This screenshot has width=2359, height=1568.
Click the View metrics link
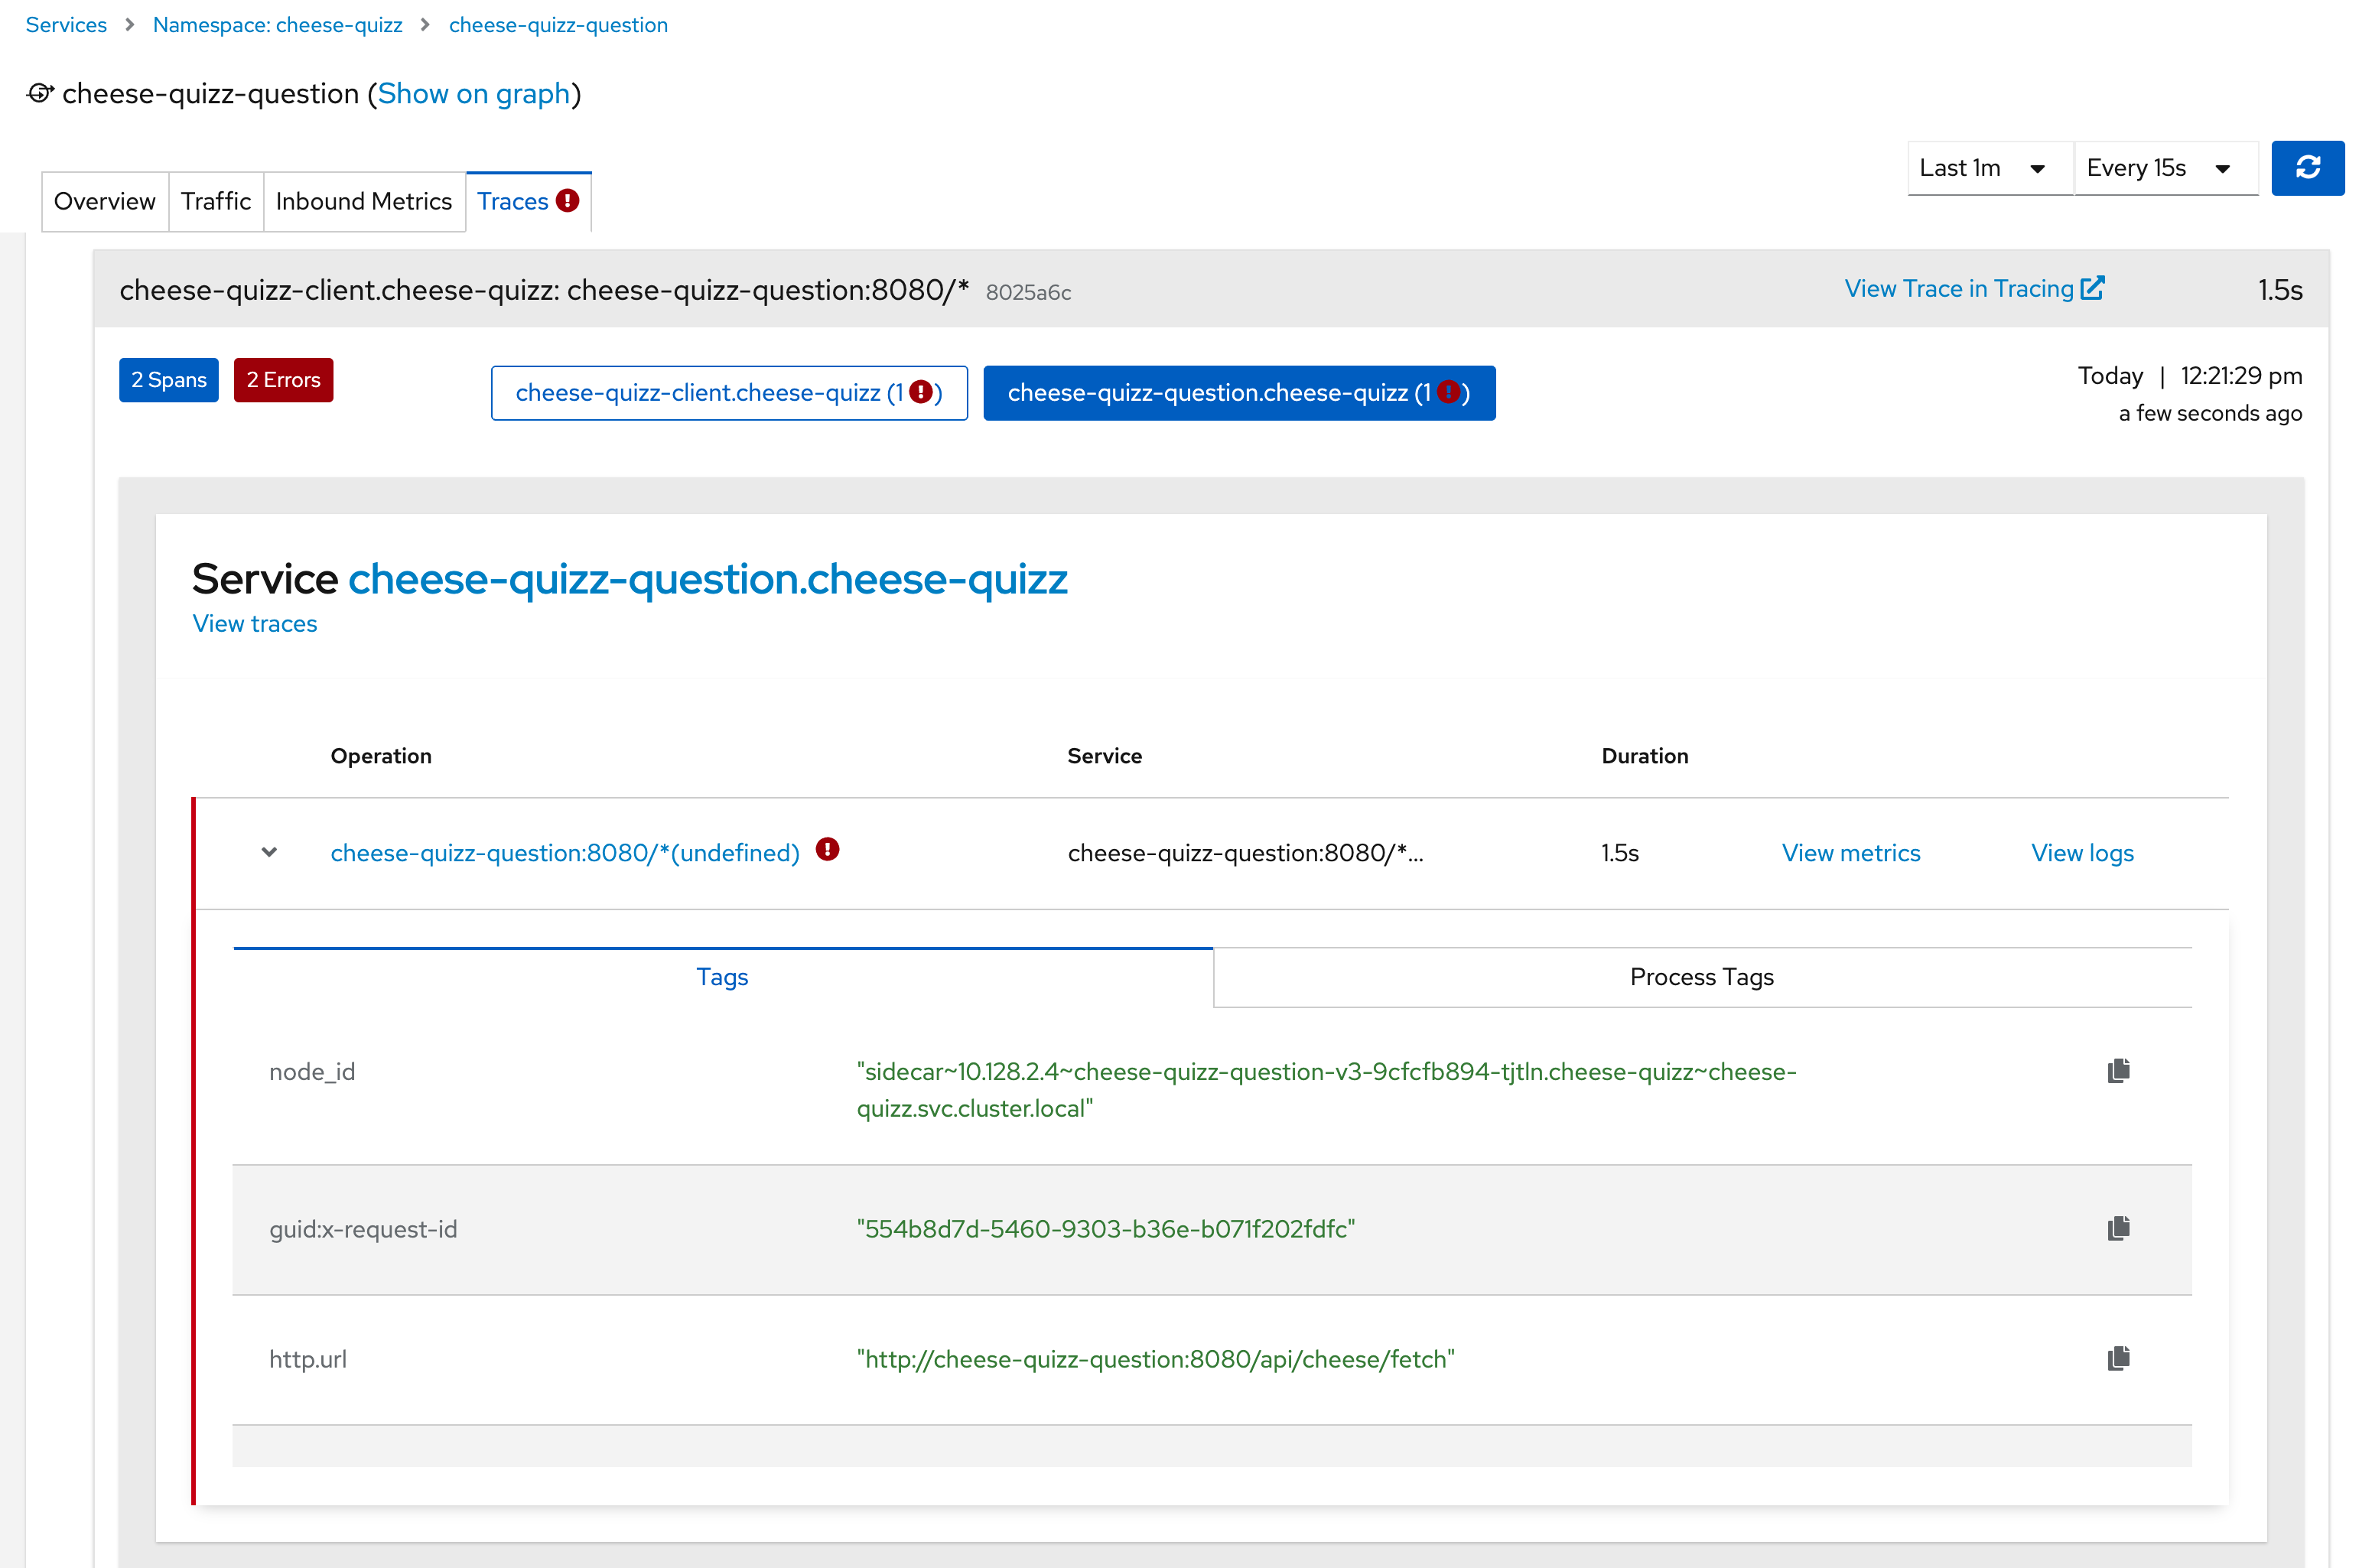point(1850,853)
